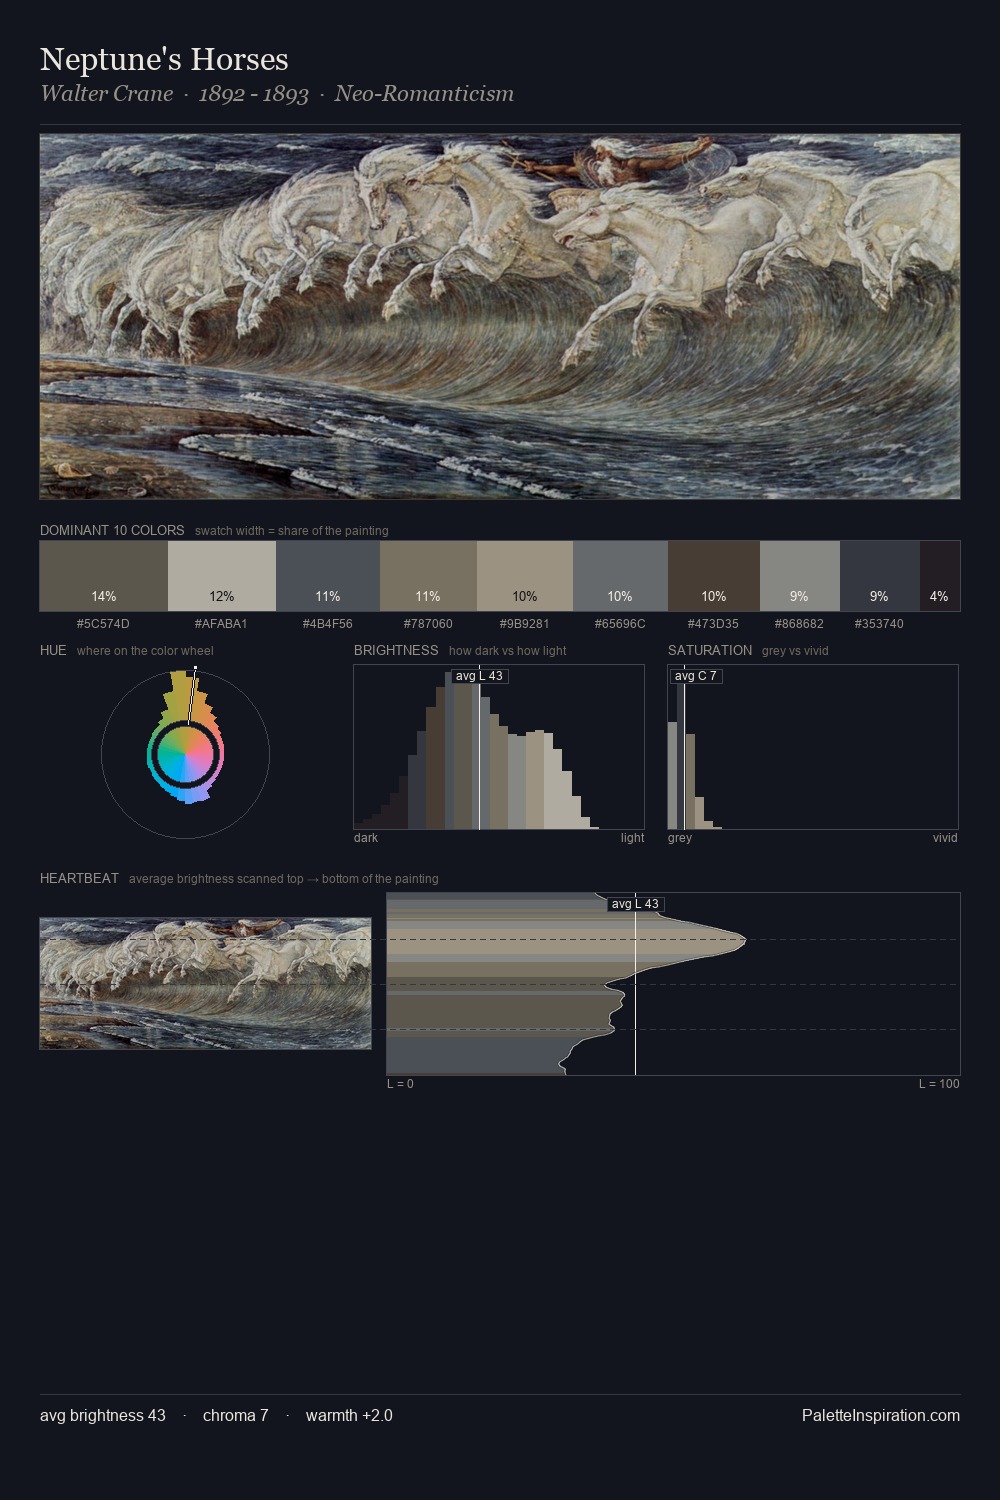1000x1500 pixels.
Task: Select the 10% swatch #473D35
Action: pyautogui.click(x=714, y=576)
